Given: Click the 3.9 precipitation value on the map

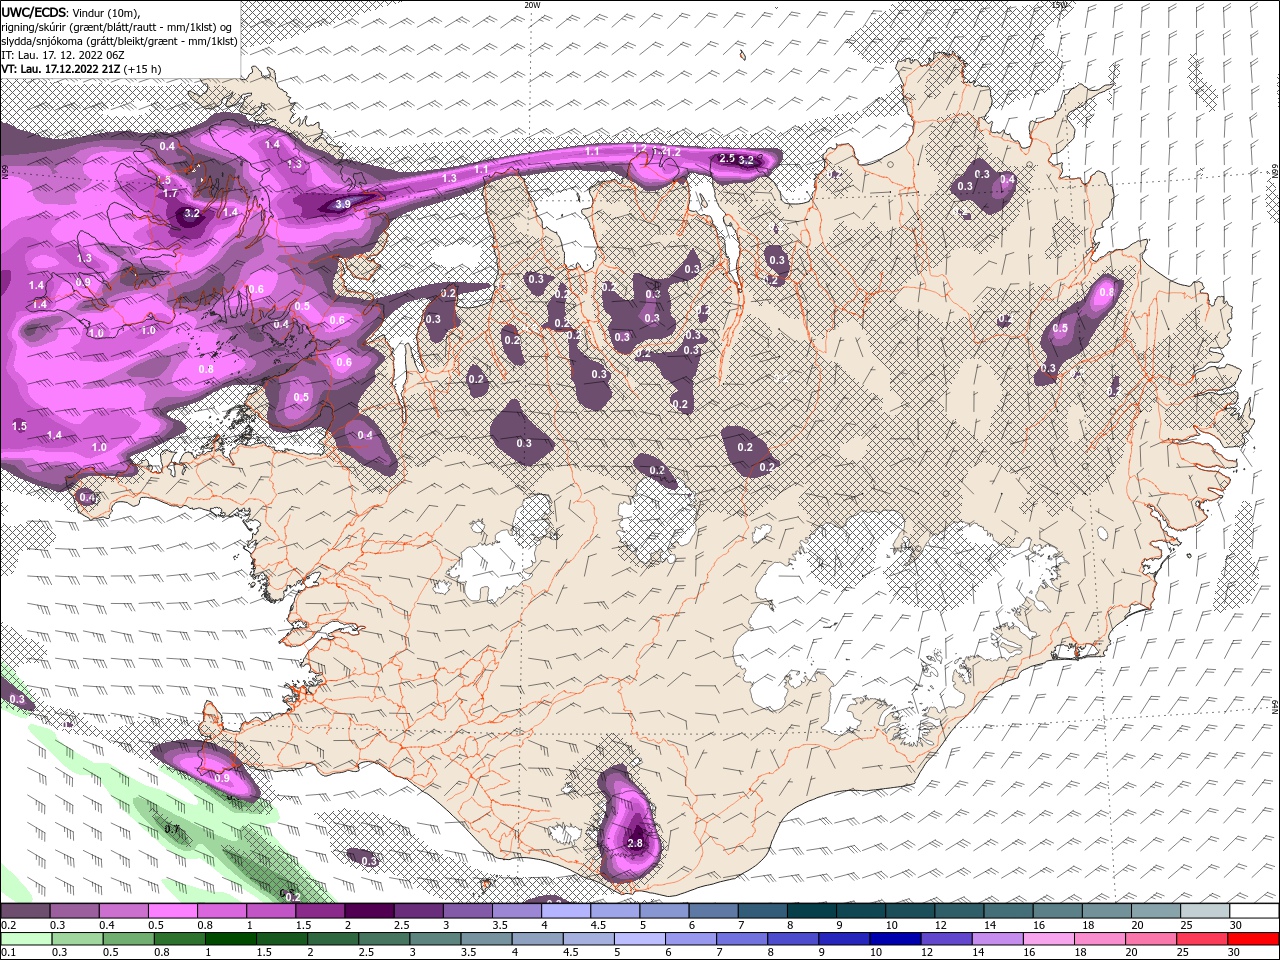Looking at the screenshot, I should coord(342,204).
